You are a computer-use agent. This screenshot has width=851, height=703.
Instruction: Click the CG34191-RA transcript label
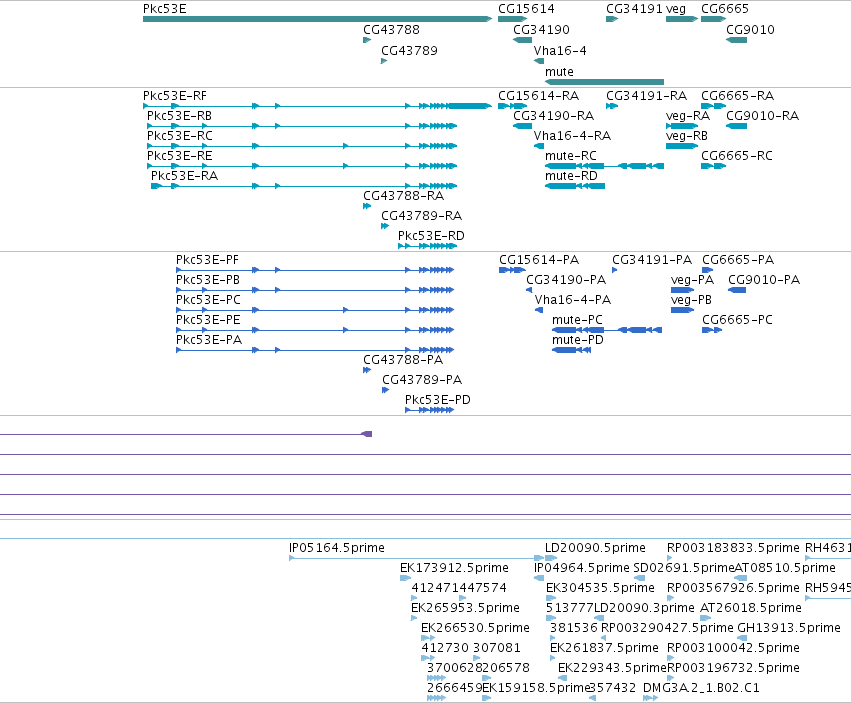click(646, 96)
